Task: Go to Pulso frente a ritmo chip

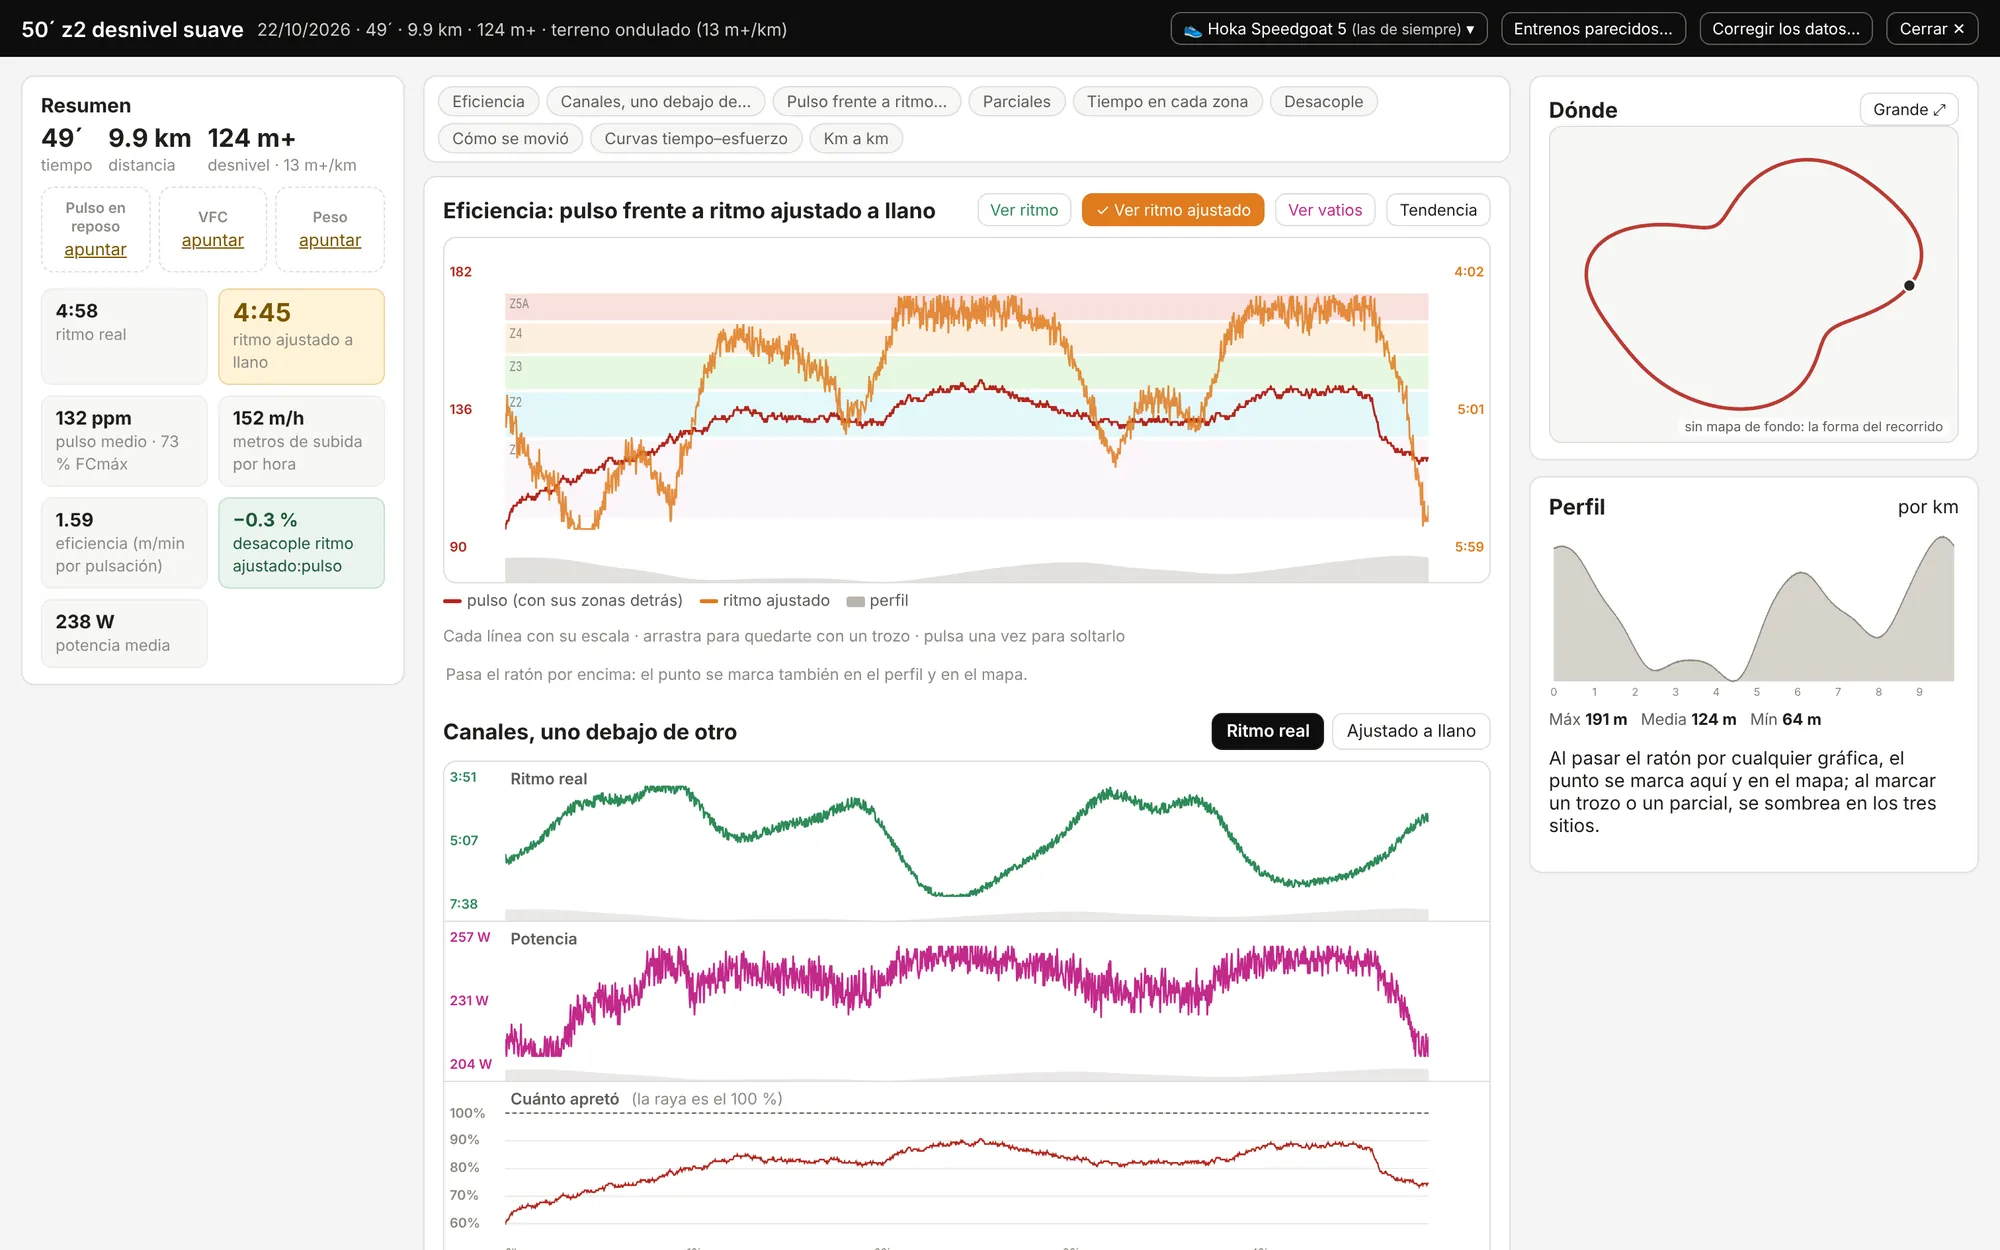Action: coord(867,101)
